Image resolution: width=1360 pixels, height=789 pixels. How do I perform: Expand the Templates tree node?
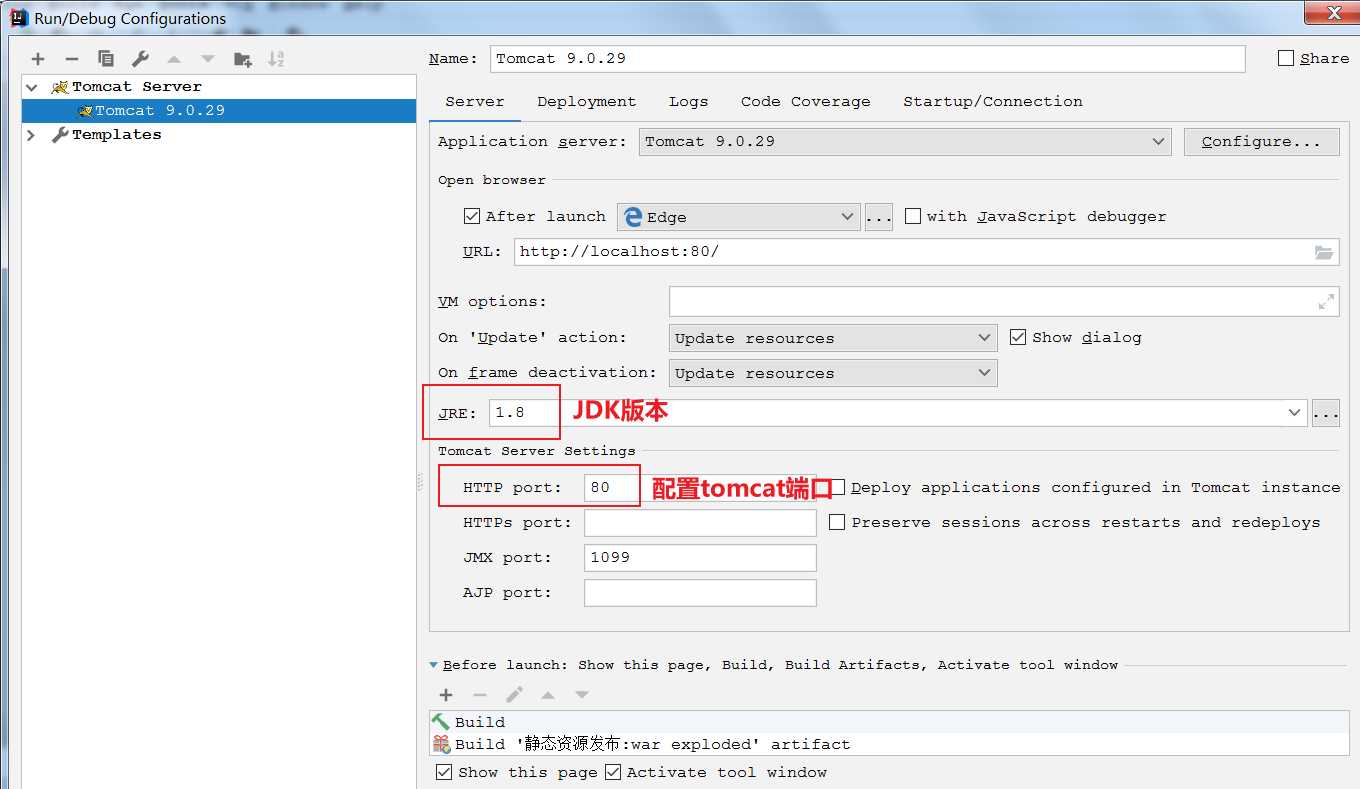32,134
